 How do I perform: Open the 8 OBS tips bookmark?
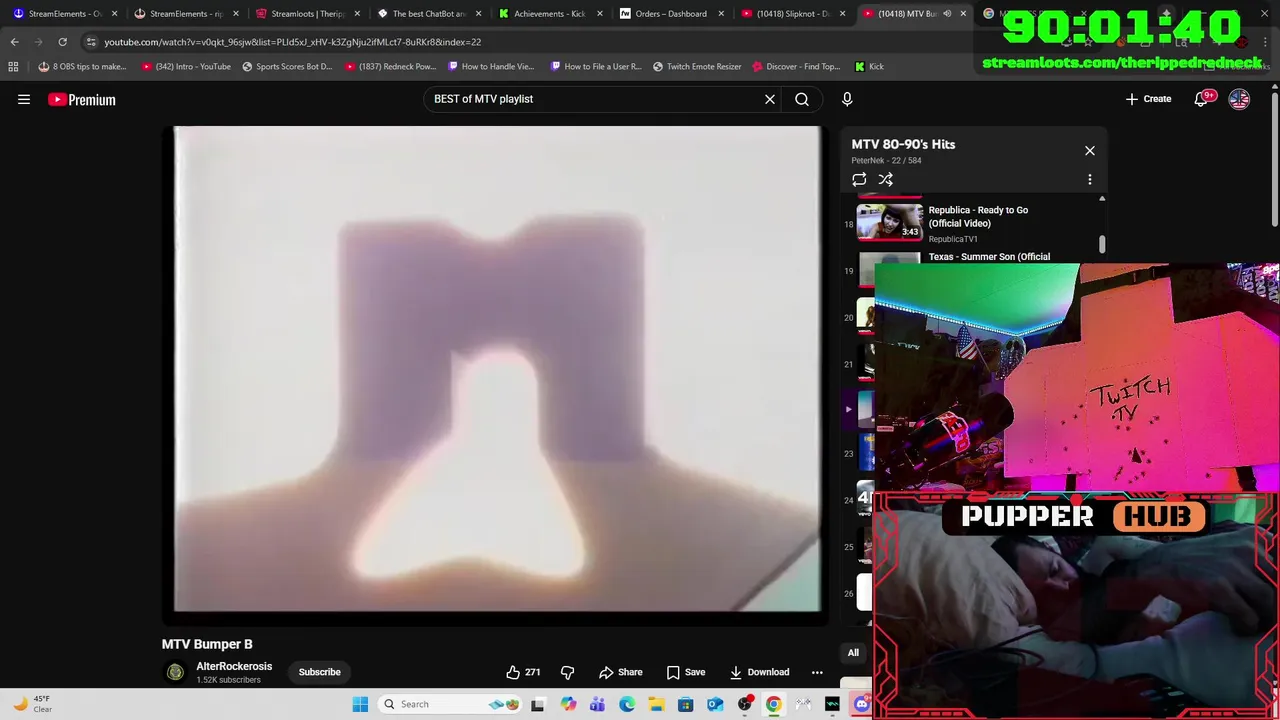[82, 66]
